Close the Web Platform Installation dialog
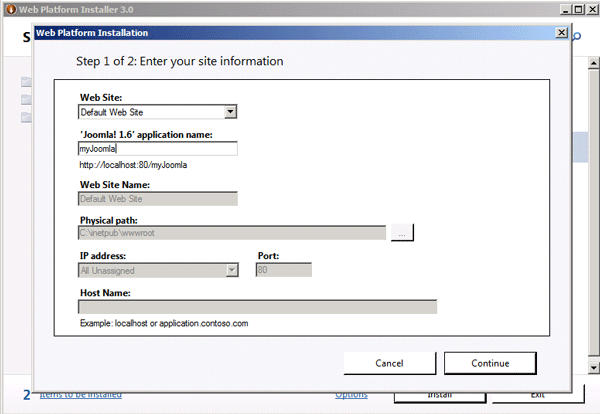600x414 pixels. pos(561,32)
